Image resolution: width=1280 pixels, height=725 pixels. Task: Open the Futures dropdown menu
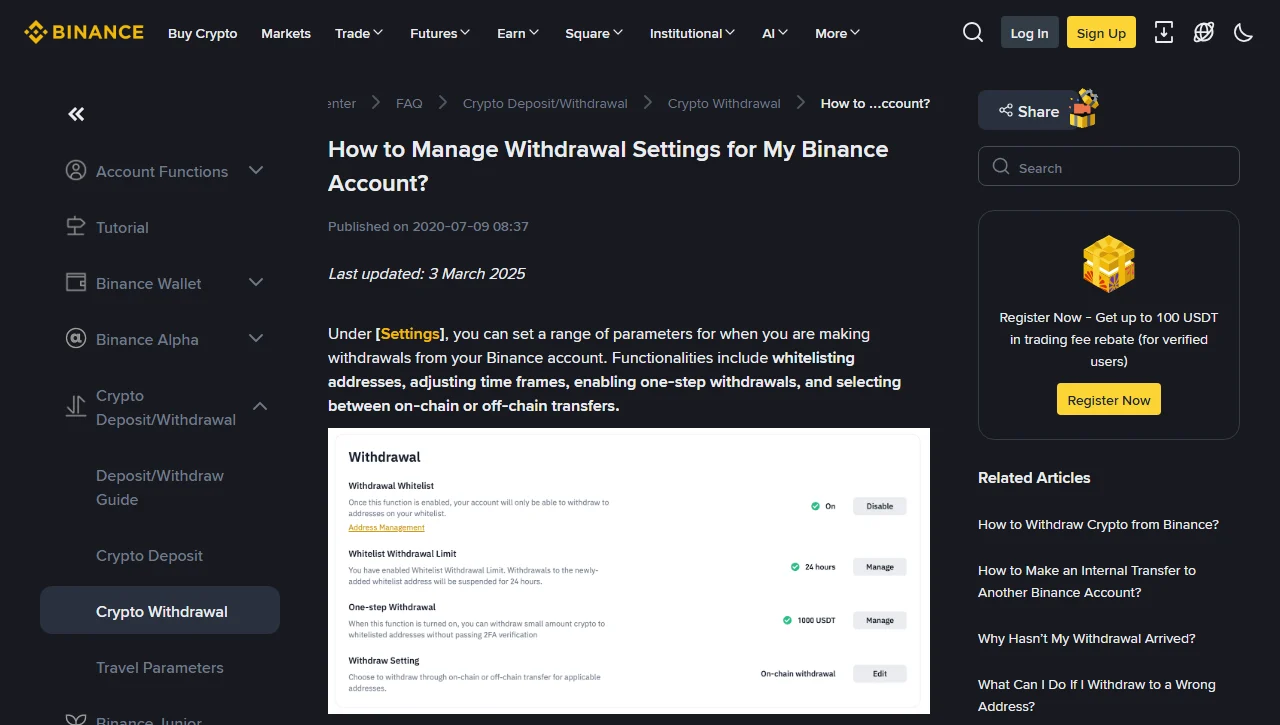click(440, 33)
